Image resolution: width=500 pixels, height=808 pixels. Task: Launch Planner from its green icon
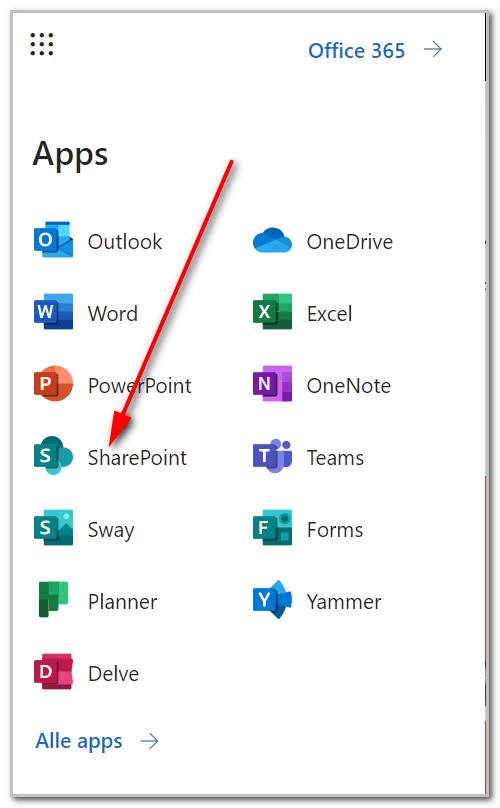(x=53, y=599)
